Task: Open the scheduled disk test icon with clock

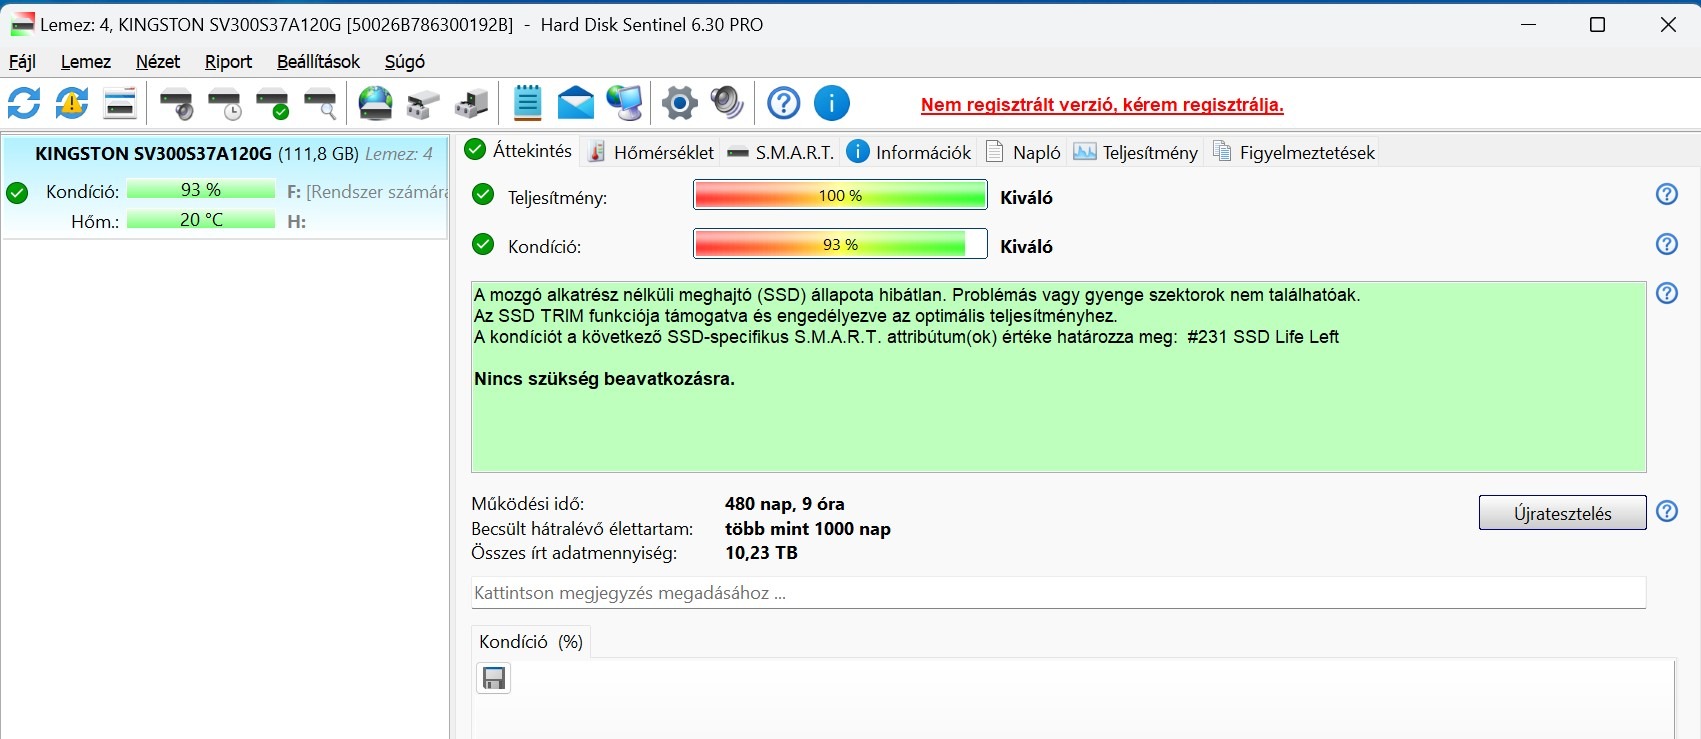Action: pyautogui.click(x=225, y=103)
